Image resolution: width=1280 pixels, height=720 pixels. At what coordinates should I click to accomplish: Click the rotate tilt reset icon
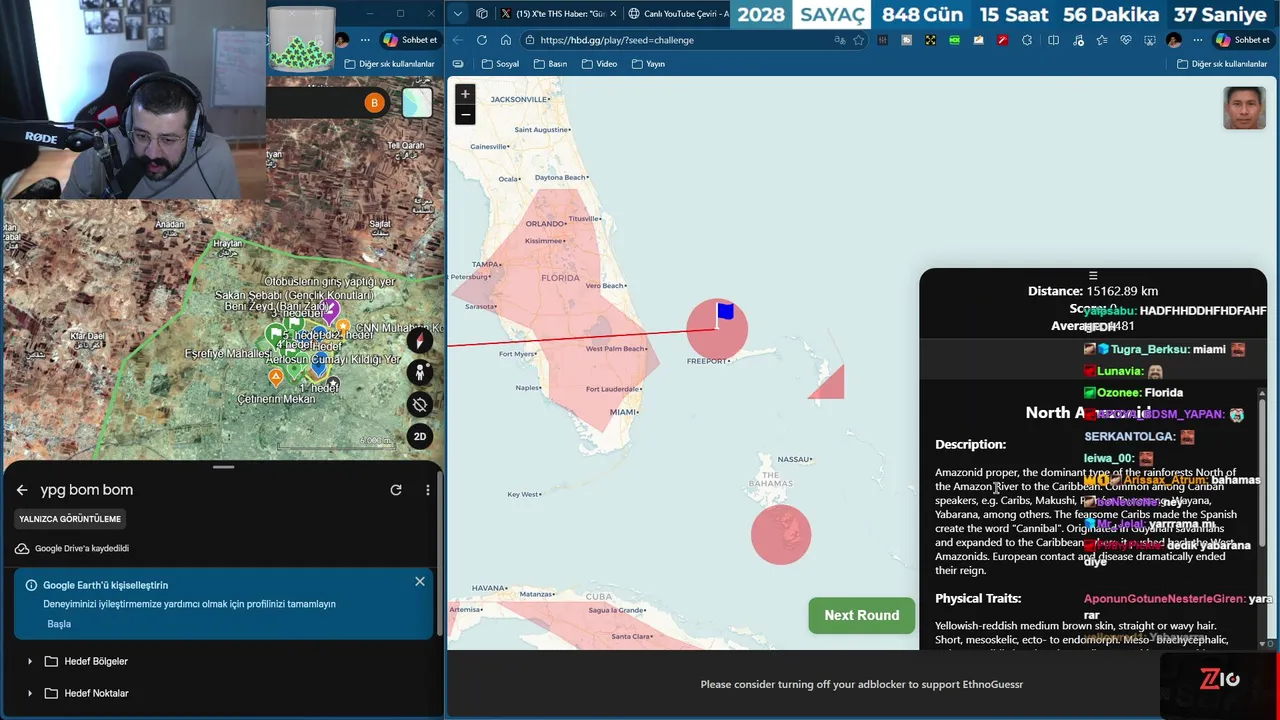pos(420,404)
